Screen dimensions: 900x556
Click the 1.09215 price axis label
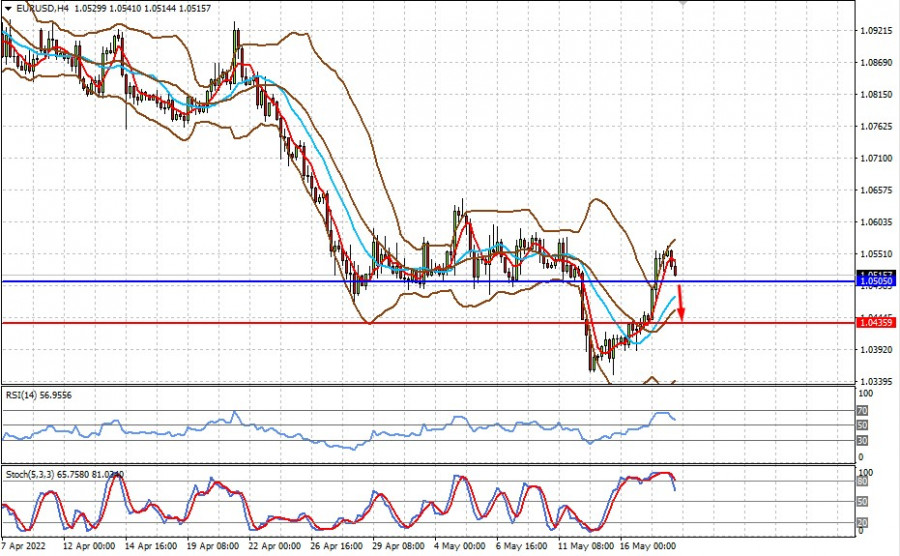876,30
